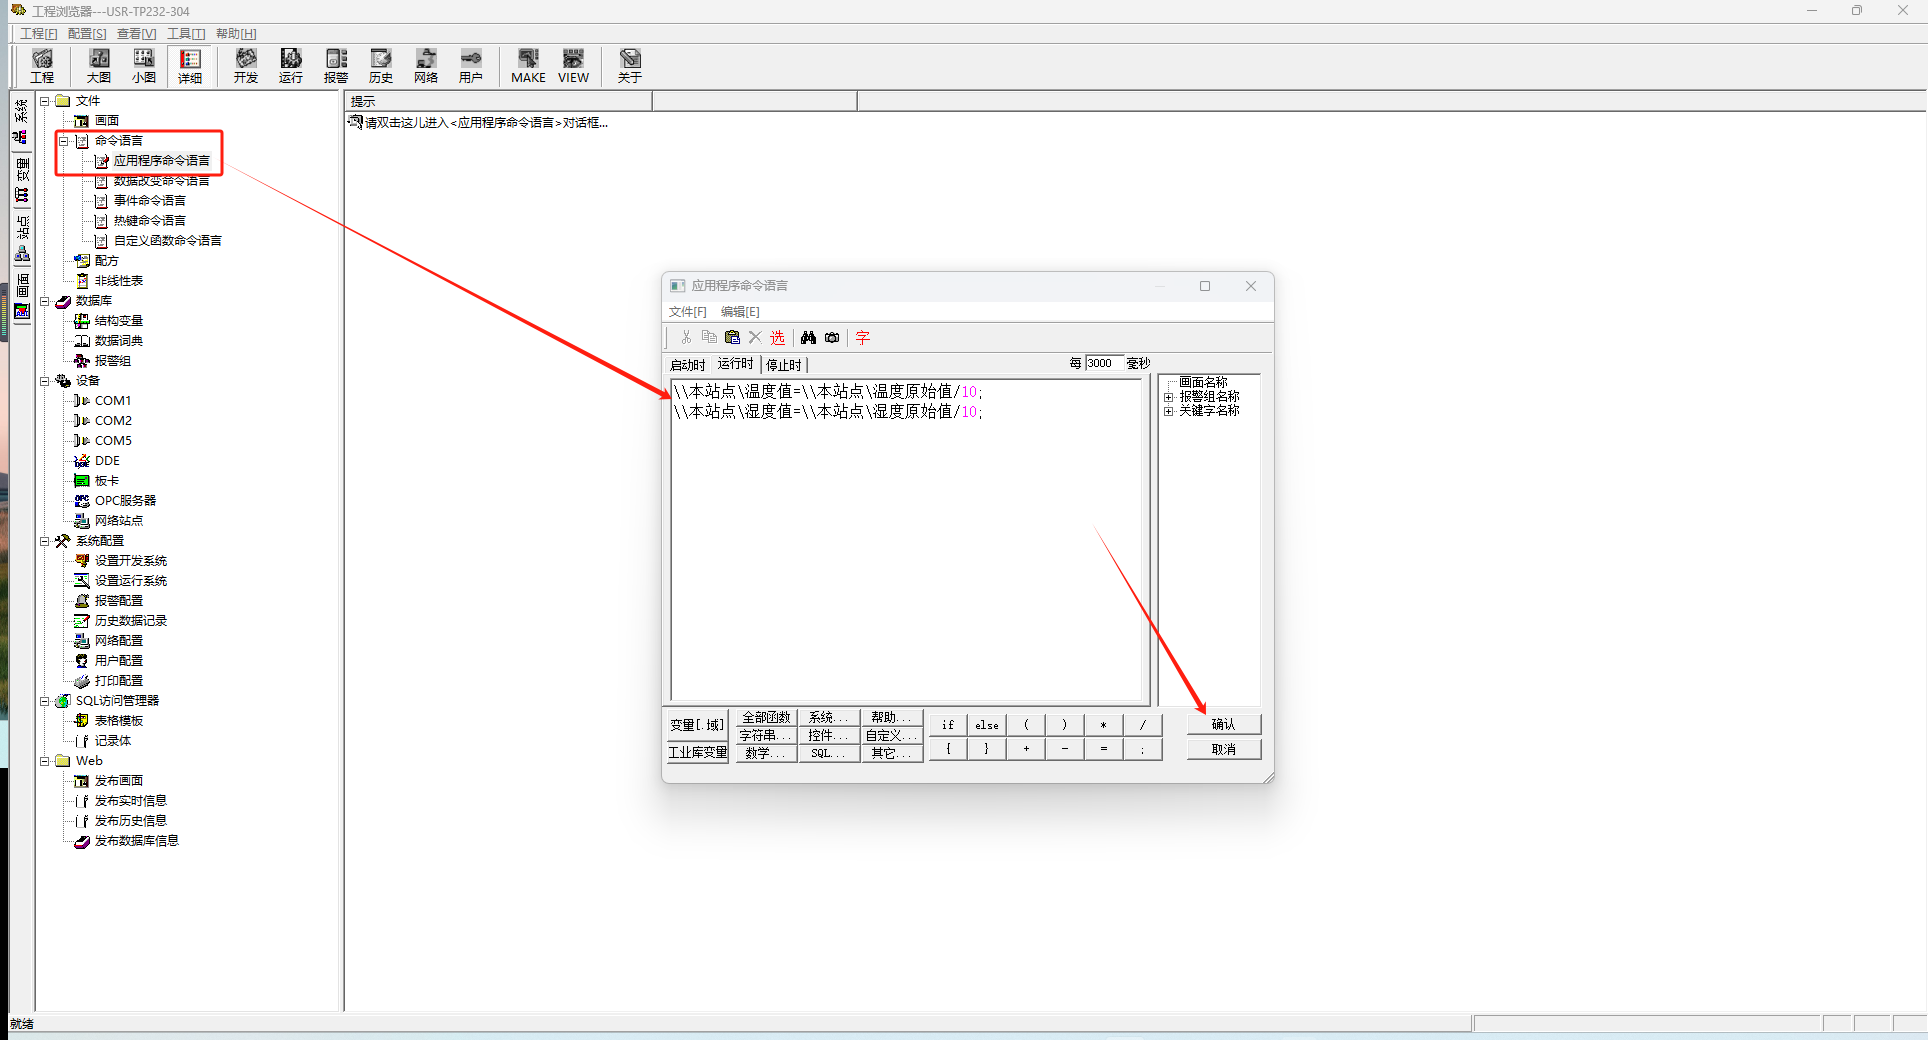This screenshot has width=1928, height=1040.
Task: Select the 画面 vertical sidebar tab
Action: tap(22, 297)
